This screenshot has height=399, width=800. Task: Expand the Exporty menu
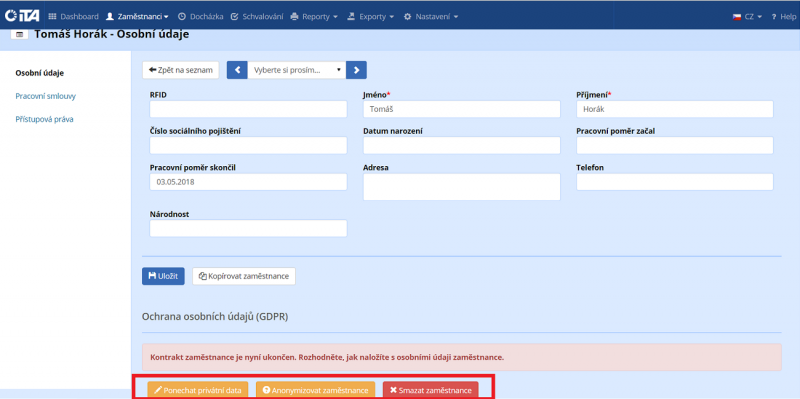pyautogui.click(x=370, y=16)
